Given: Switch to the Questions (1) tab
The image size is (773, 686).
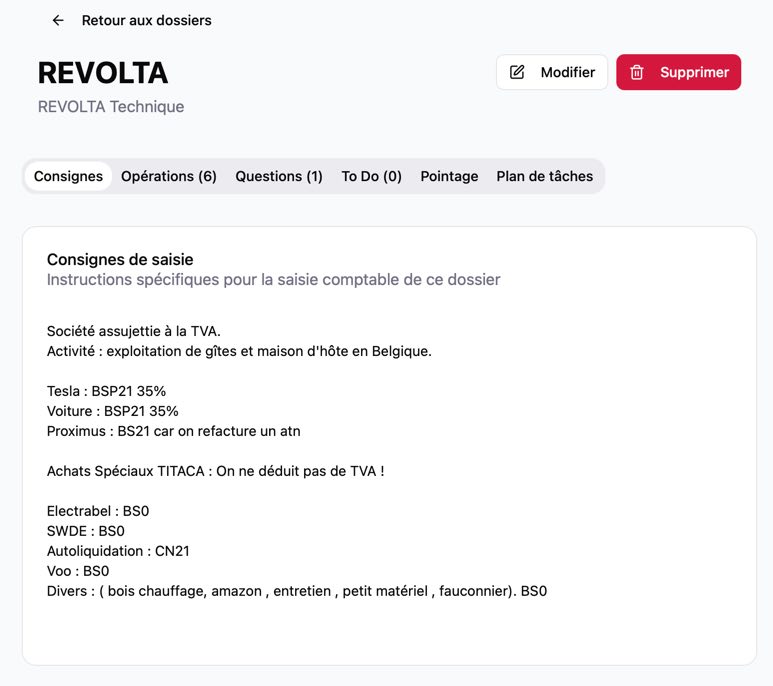Looking at the screenshot, I should pos(279,176).
